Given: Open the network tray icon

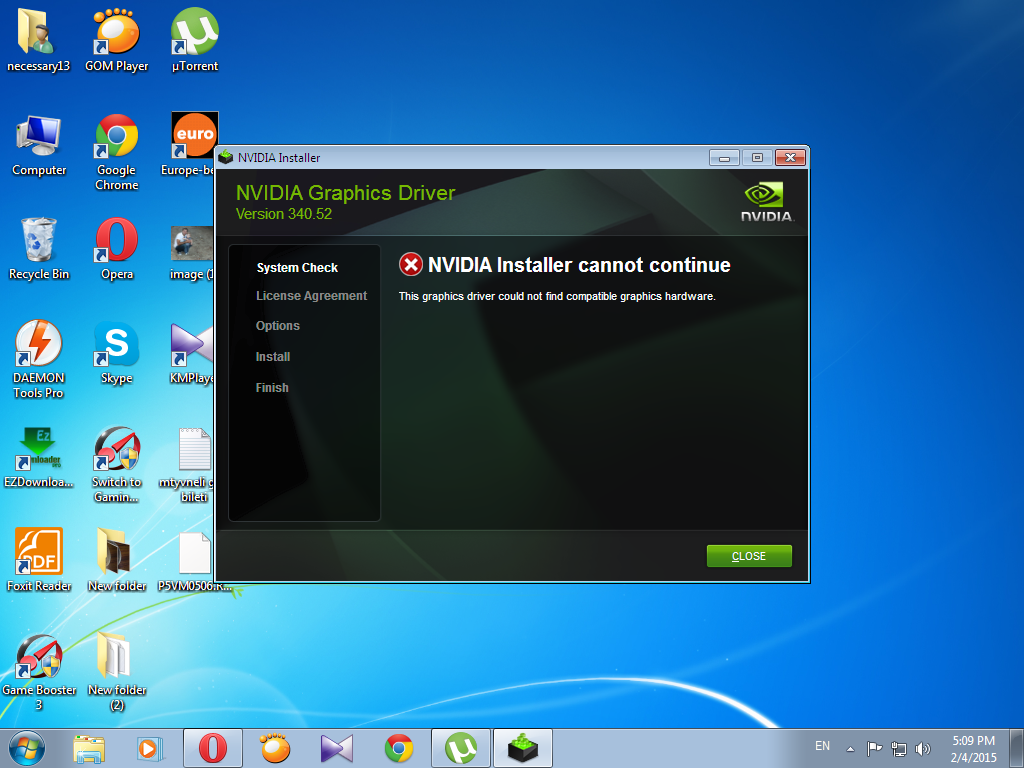Looking at the screenshot, I should (899, 748).
